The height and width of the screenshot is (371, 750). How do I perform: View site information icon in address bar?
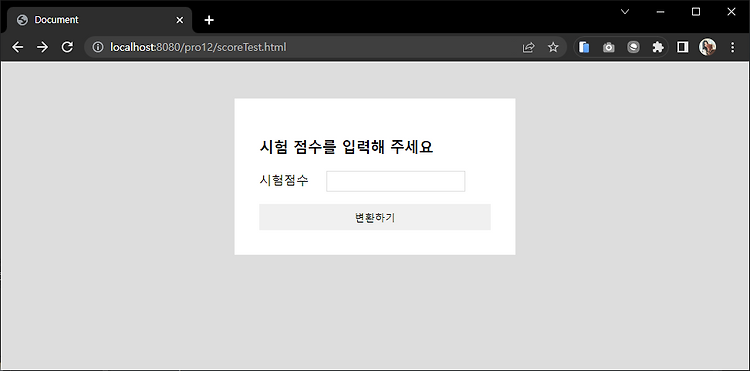pos(98,47)
